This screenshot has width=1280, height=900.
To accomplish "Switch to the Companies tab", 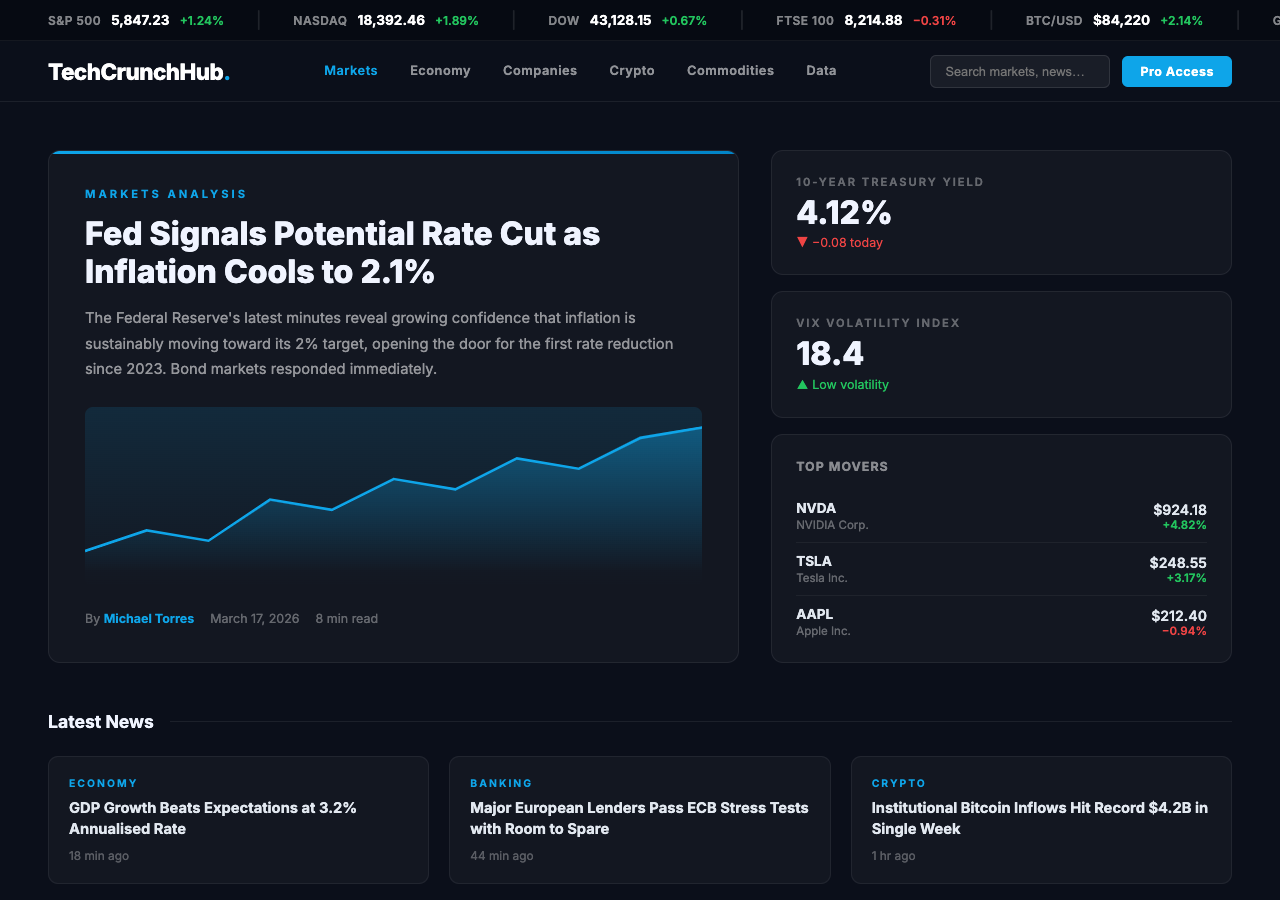I will coord(540,71).
